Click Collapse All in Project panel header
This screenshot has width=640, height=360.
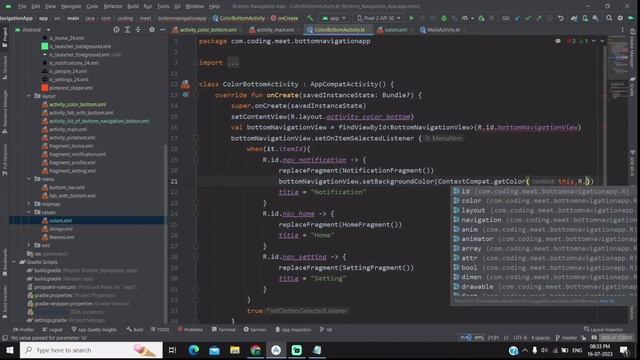pyautogui.click(x=138, y=30)
